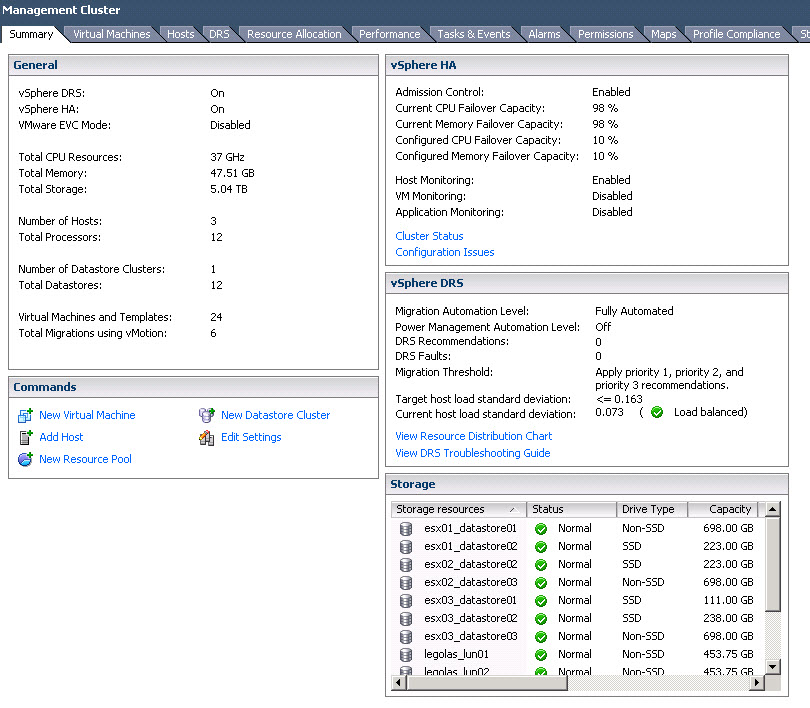Click the green Load balanced check icon
The image size is (810, 708).
coord(657,412)
